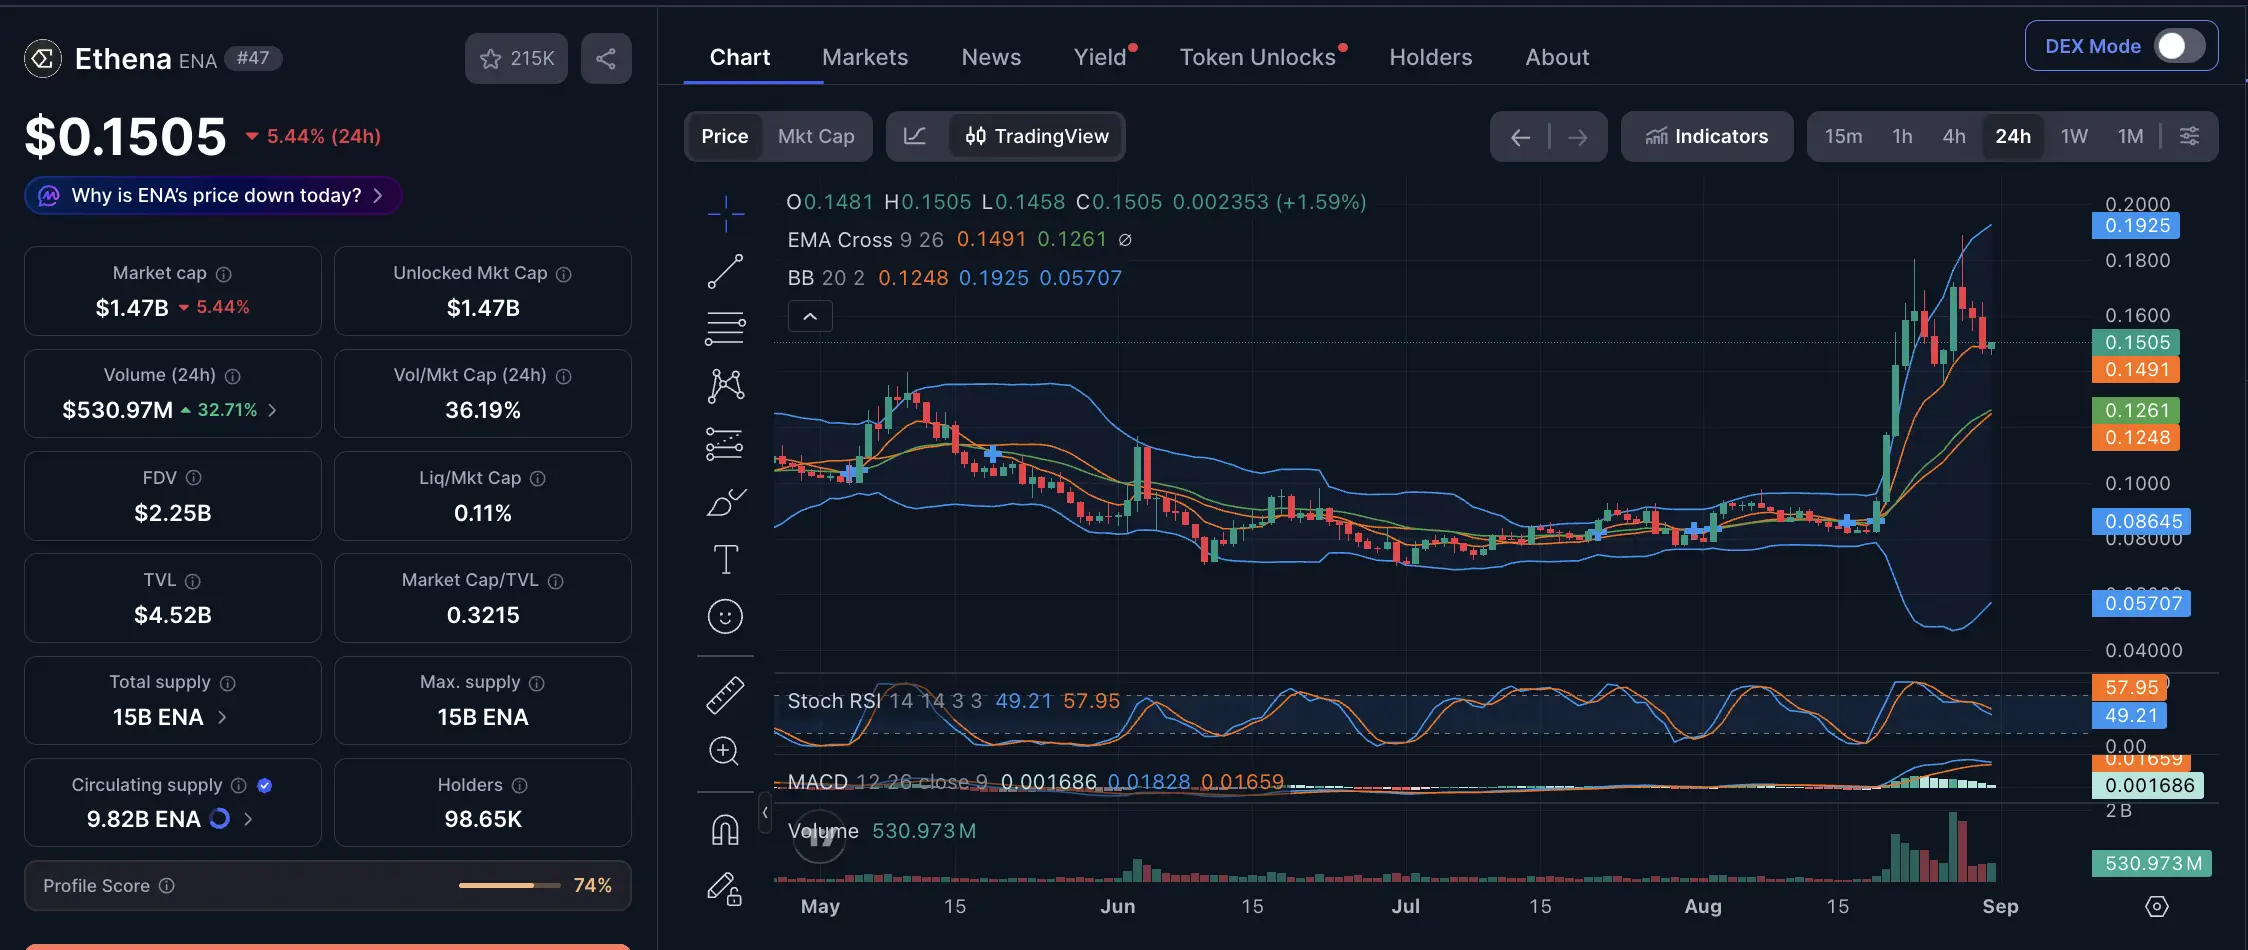The width and height of the screenshot is (2248, 950).
Task: Set timeframe to 4h
Action: coord(1954,136)
